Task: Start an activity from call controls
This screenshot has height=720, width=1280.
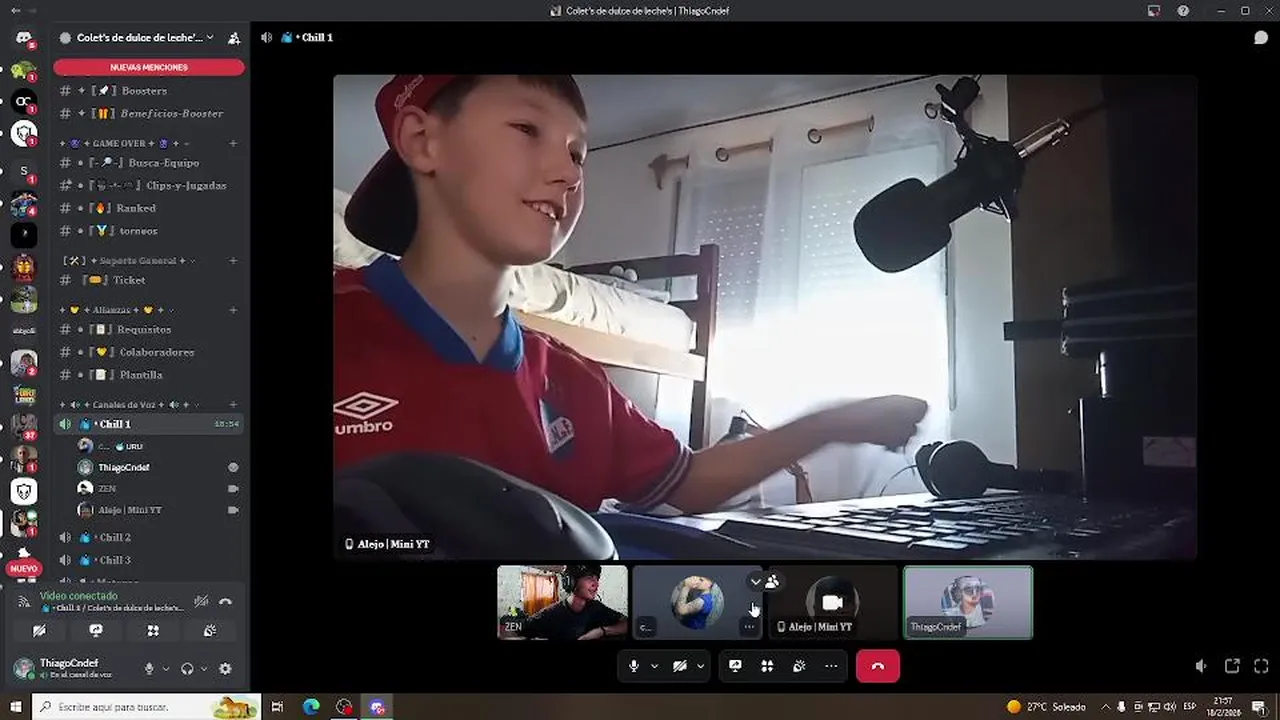Action: pyautogui.click(x=767, y=666)
